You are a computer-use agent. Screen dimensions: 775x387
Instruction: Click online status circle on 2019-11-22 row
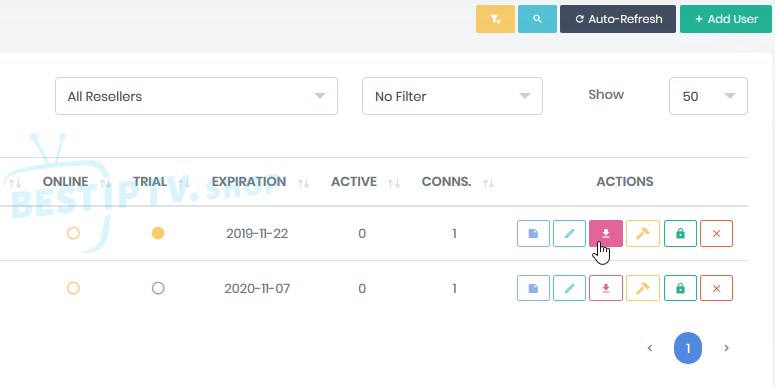(73, 233)
